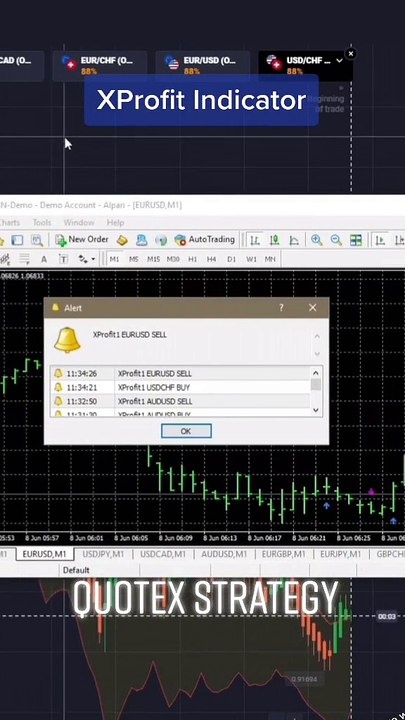The height and width of the screenshot is (720, 405).
Task: Select the 11:32:50 AUDUSD SELL alert row
Action: (x=180, y=401)
